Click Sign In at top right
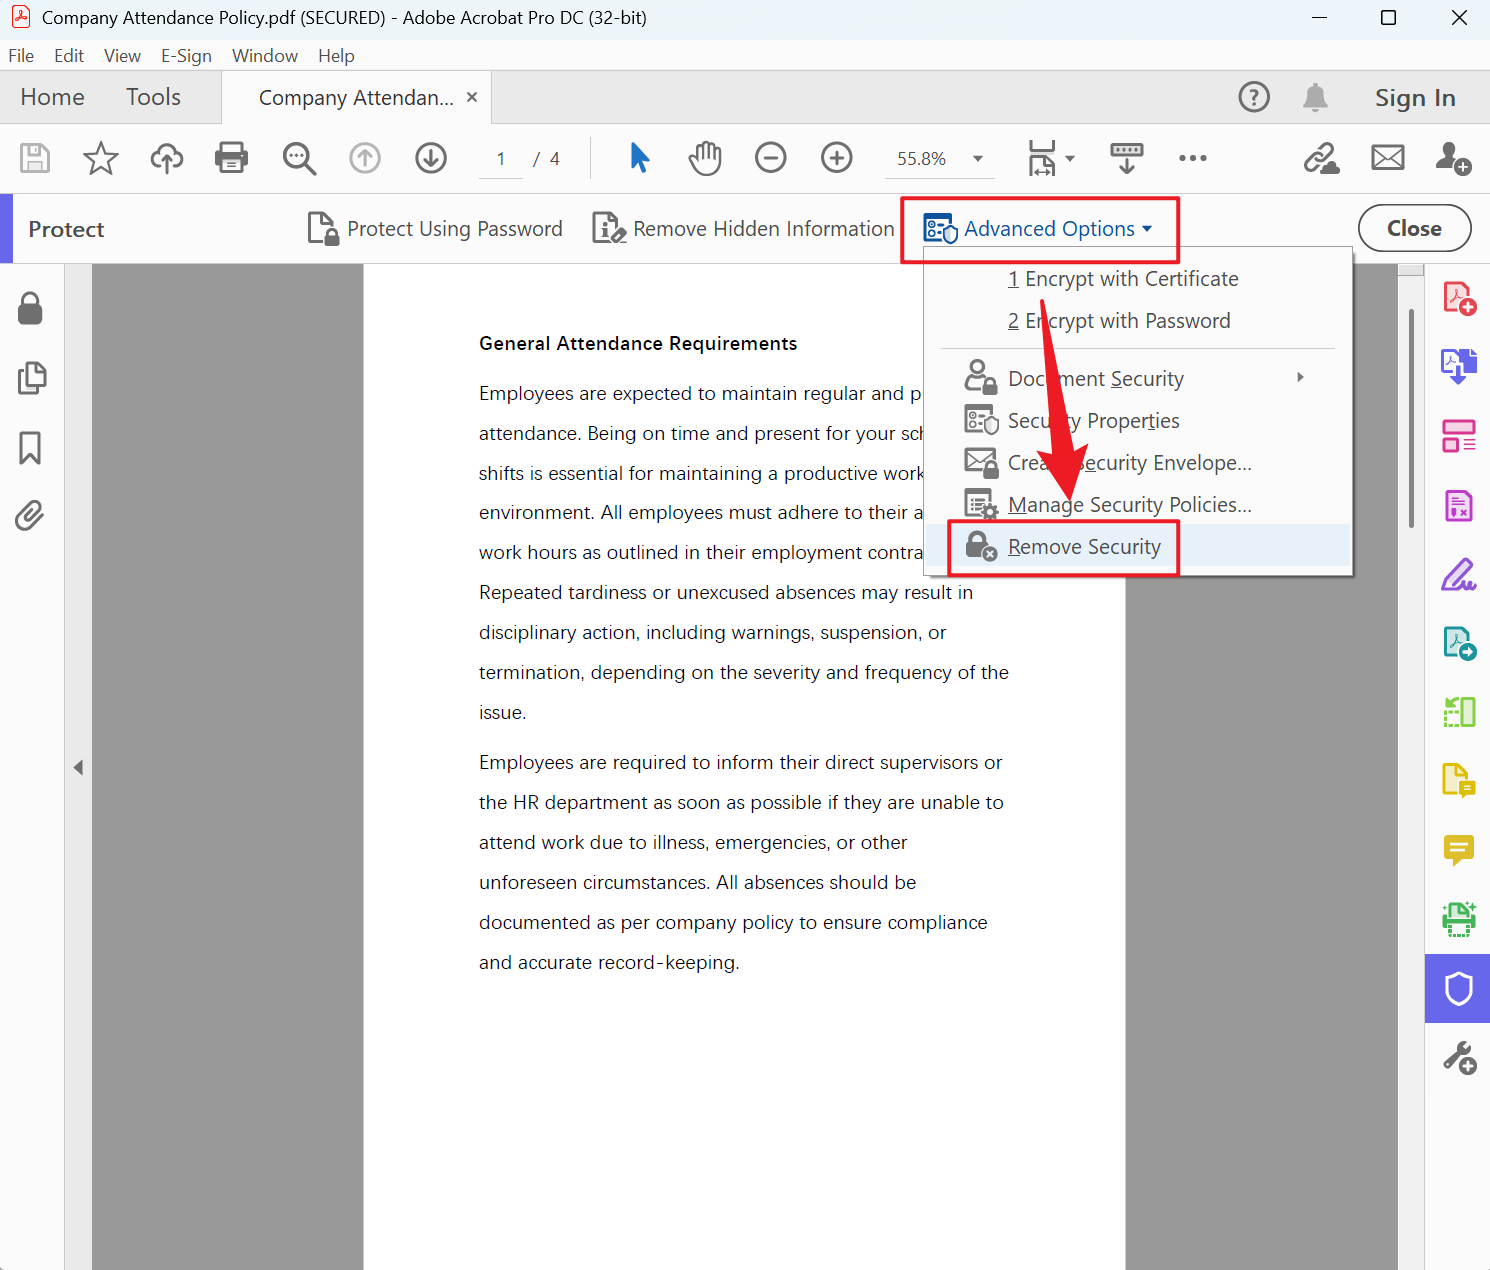Screen dimensions: 1490x1270 [1415, 97]
